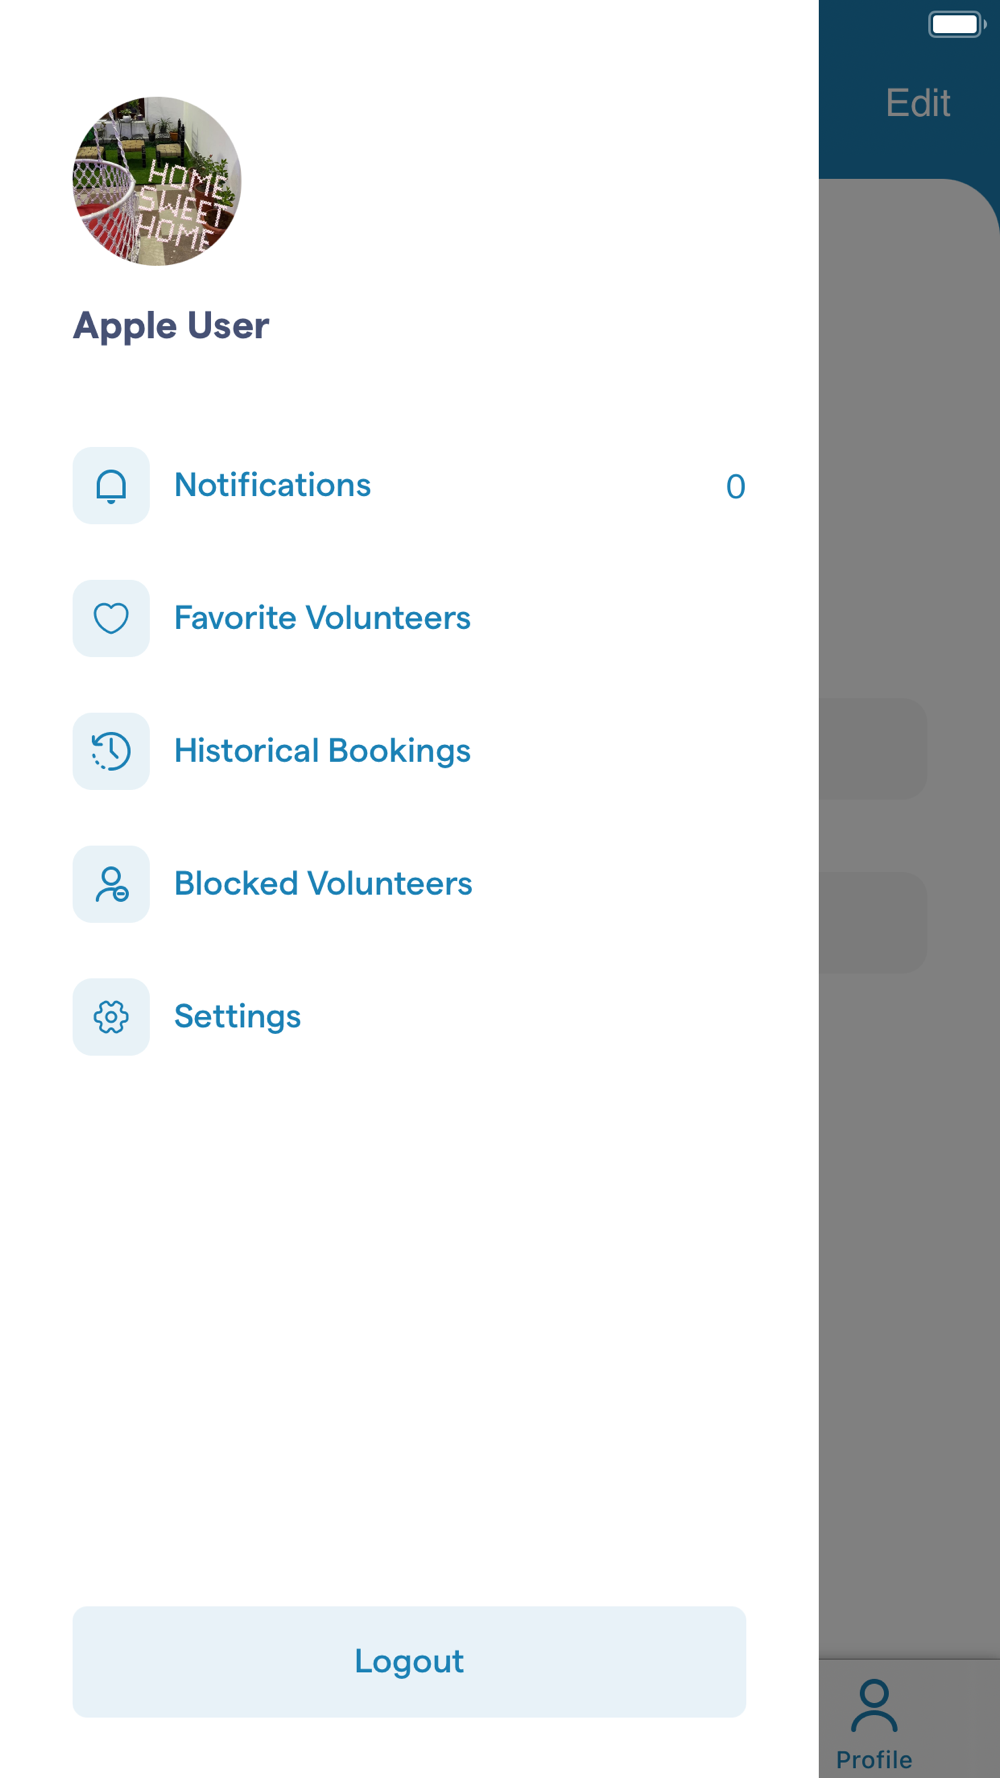Tap the Home Sweet Home avatar
This screenshot has width=1000, height=1778.
(157, 181)
